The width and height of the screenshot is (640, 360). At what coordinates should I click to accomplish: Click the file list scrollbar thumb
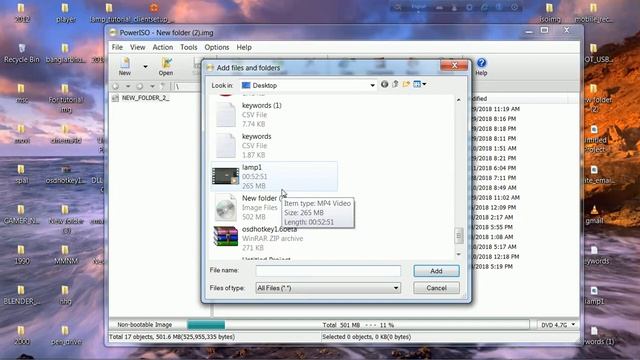coord(458,236)
